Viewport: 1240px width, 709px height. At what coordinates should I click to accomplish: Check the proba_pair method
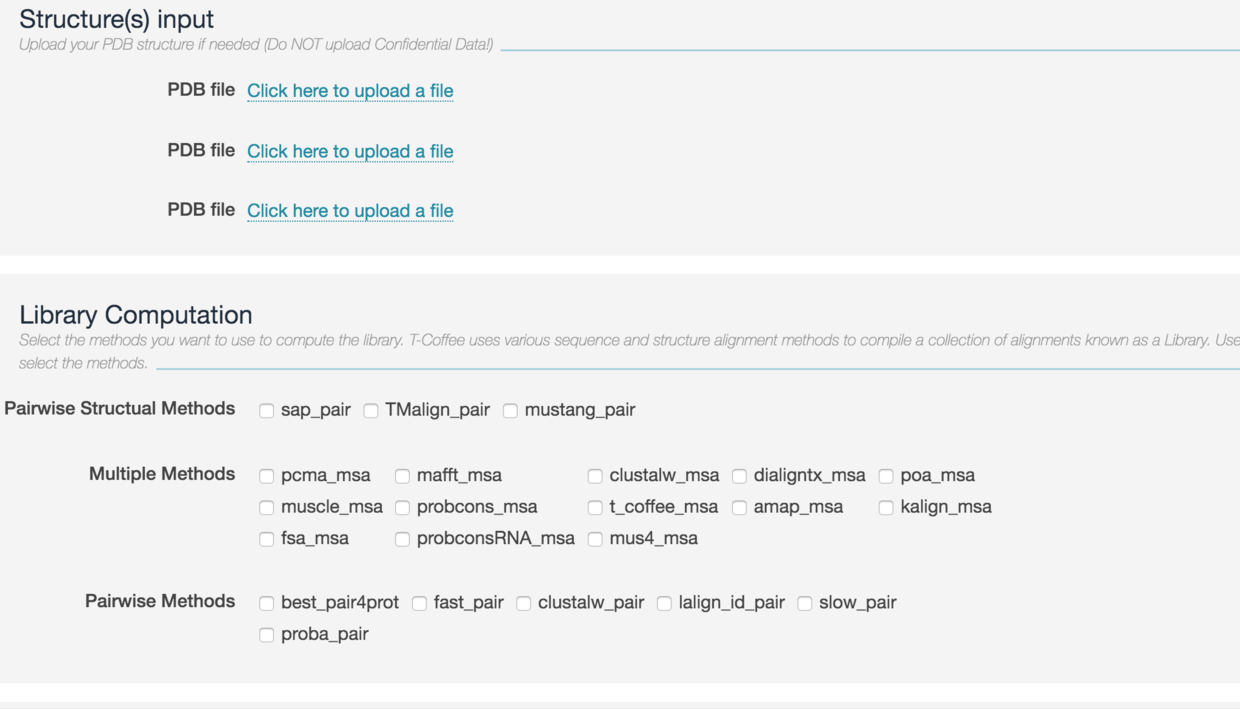coord(267,635)
